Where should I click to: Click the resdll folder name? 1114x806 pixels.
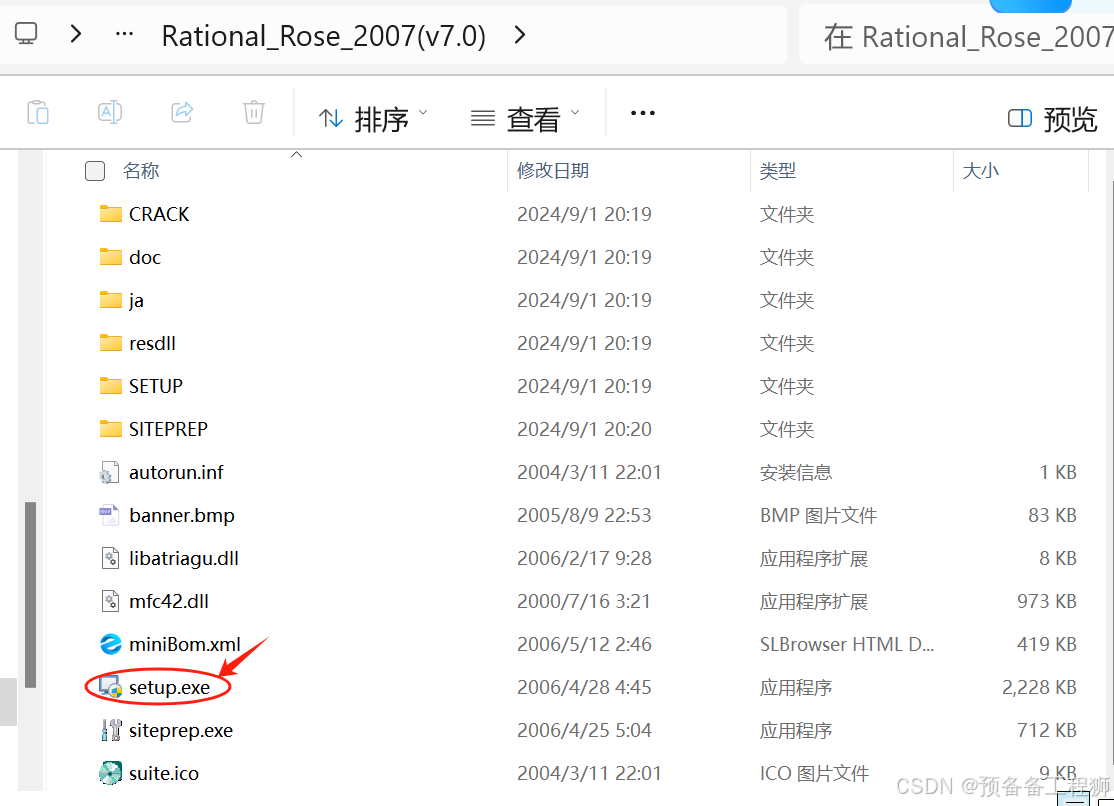(x=152, y=343)
